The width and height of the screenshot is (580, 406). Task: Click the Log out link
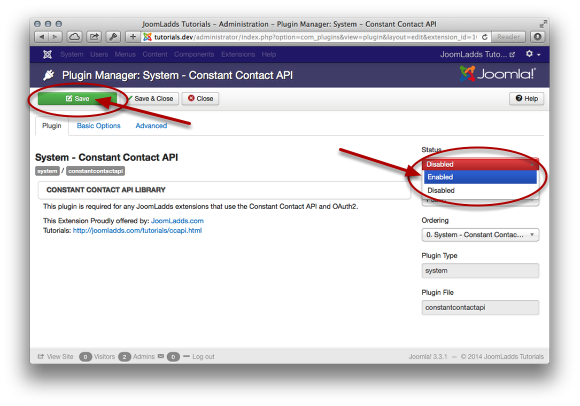coord(203,356)
